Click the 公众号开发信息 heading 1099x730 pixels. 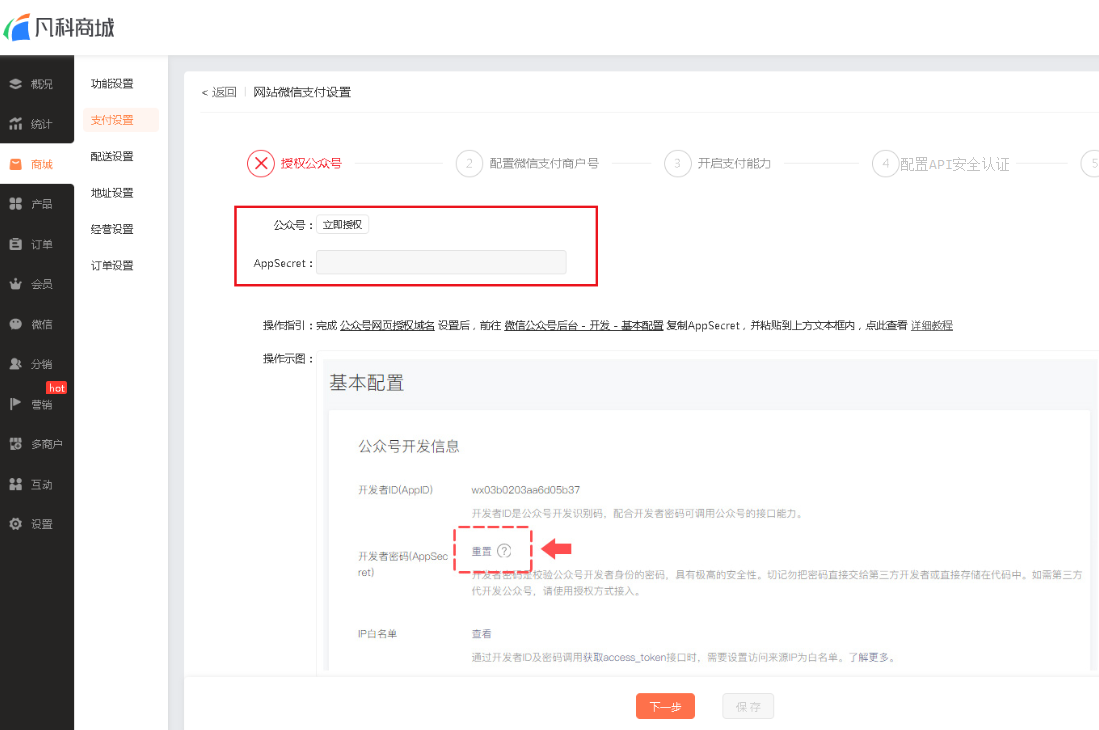[409, 446]
